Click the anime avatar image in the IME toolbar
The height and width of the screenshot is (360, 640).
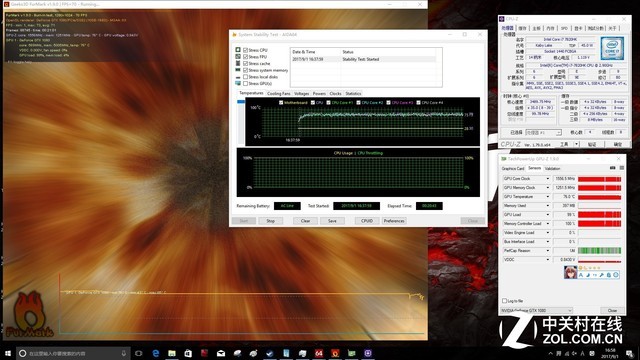click(570, 272)
